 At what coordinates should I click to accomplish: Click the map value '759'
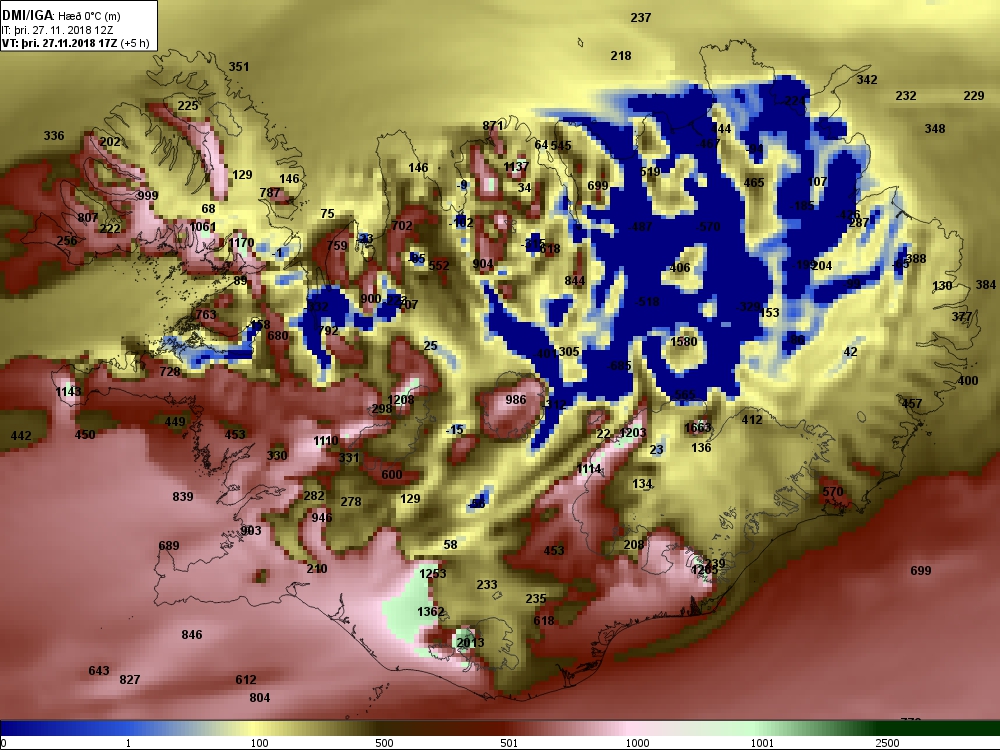(337, 246)
